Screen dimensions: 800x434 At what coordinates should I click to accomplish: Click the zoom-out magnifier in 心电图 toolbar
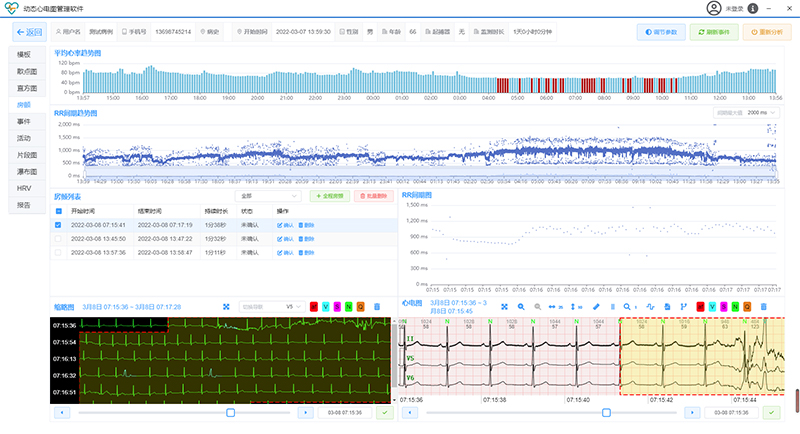click(537, 306)
